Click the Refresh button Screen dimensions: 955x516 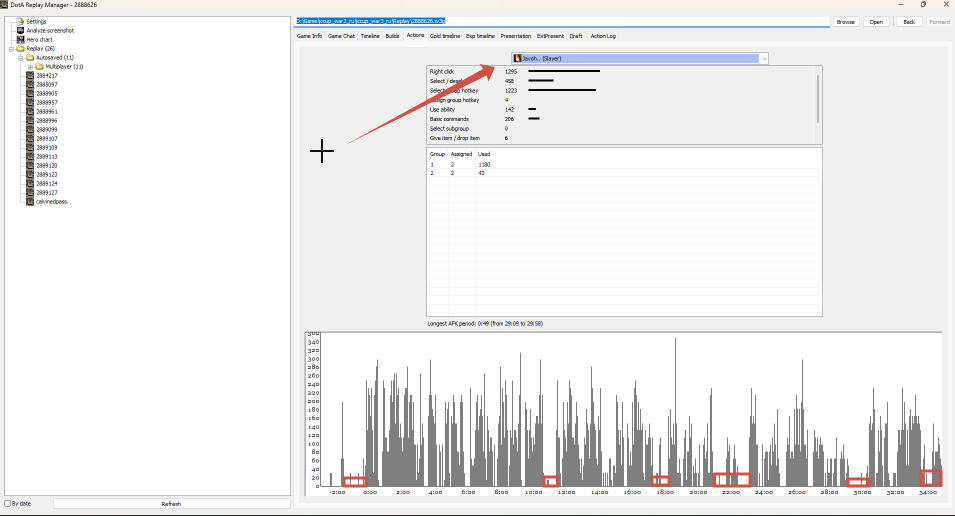[171, 504]
